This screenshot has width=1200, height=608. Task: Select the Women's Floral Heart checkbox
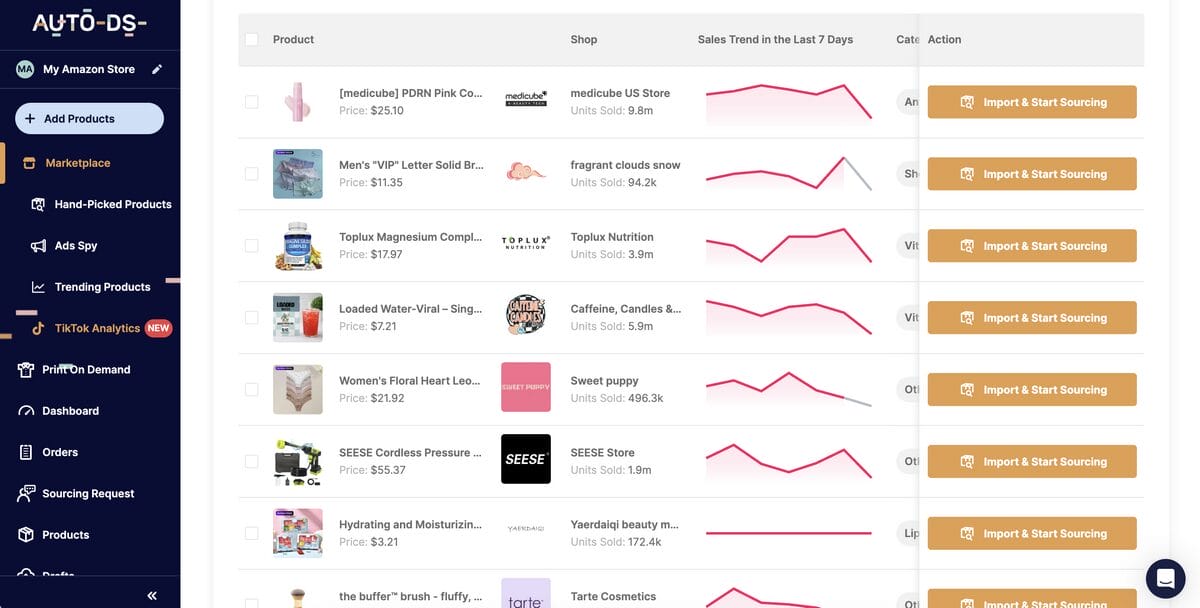pos(251,390)
